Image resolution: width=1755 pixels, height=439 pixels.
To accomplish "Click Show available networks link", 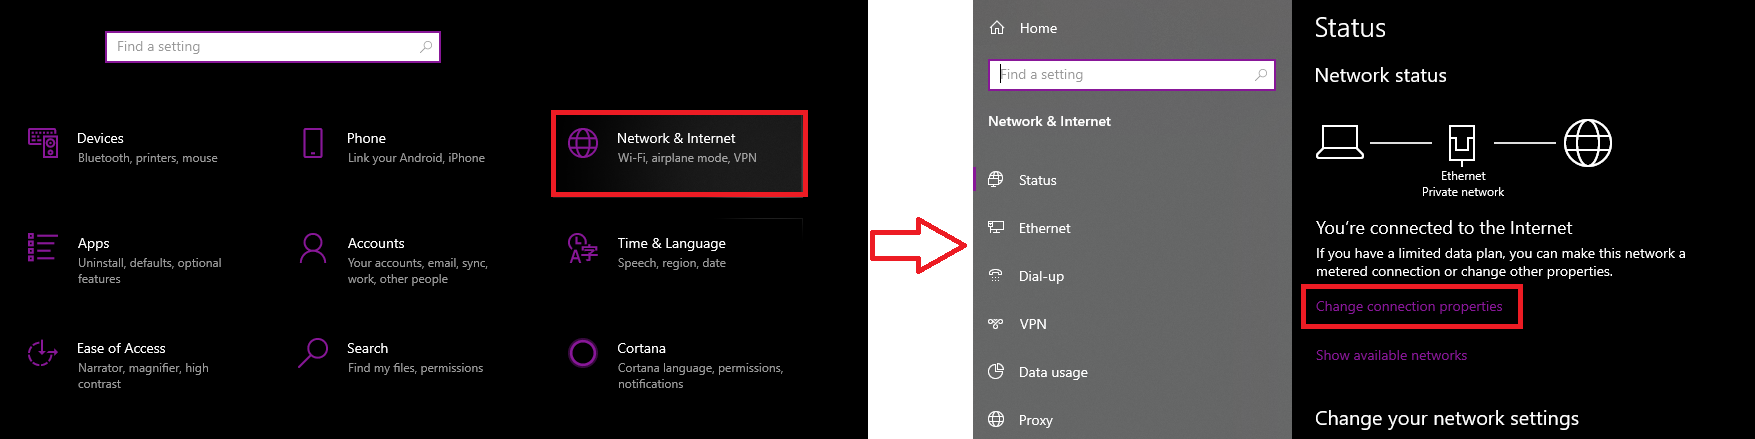I will [x=1391, y=355].
